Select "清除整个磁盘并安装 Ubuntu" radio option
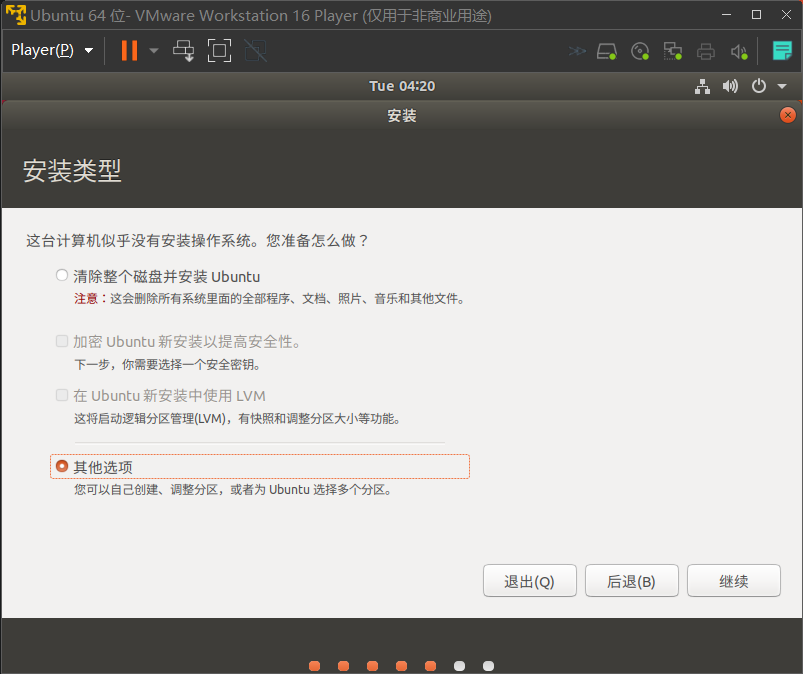Image resolution: width=803 pixels, height=674 pixels. 63,276
